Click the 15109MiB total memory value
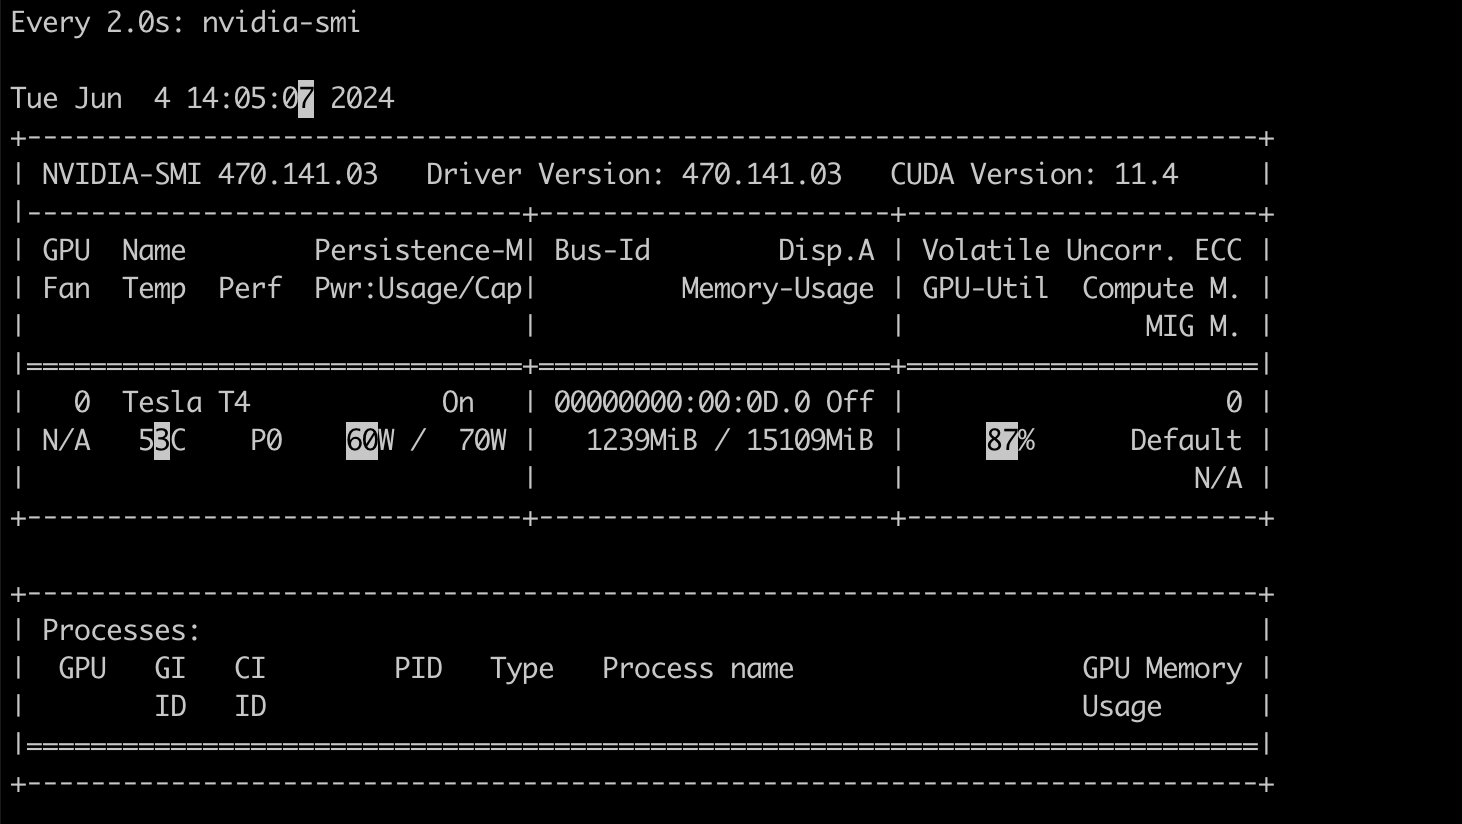1462x824 pixels. coord(810,440)
